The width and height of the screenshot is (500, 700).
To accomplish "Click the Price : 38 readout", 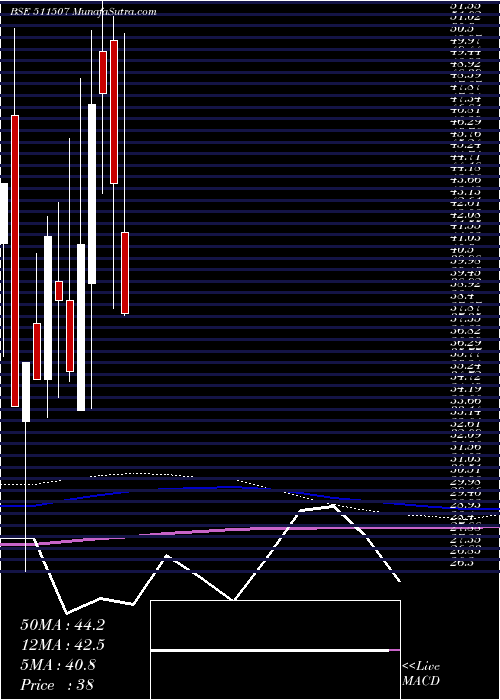I will tap(57, 685).
